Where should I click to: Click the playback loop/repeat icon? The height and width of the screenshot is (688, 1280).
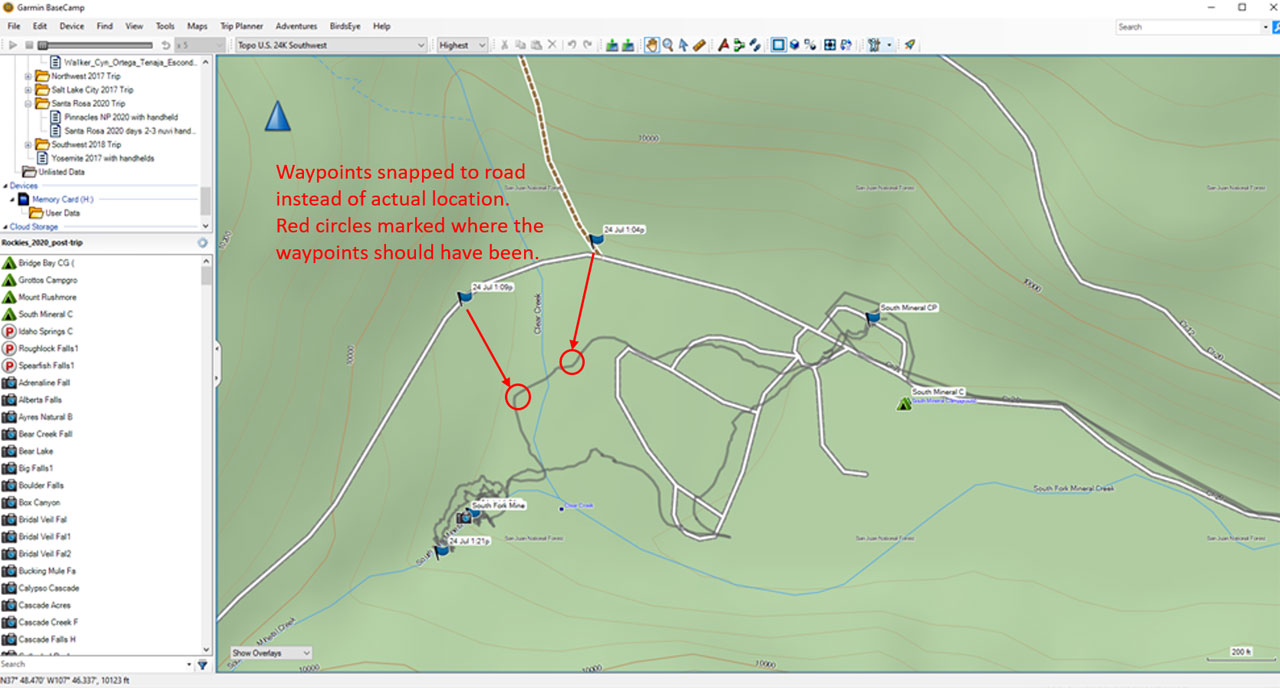coord(164,45)
